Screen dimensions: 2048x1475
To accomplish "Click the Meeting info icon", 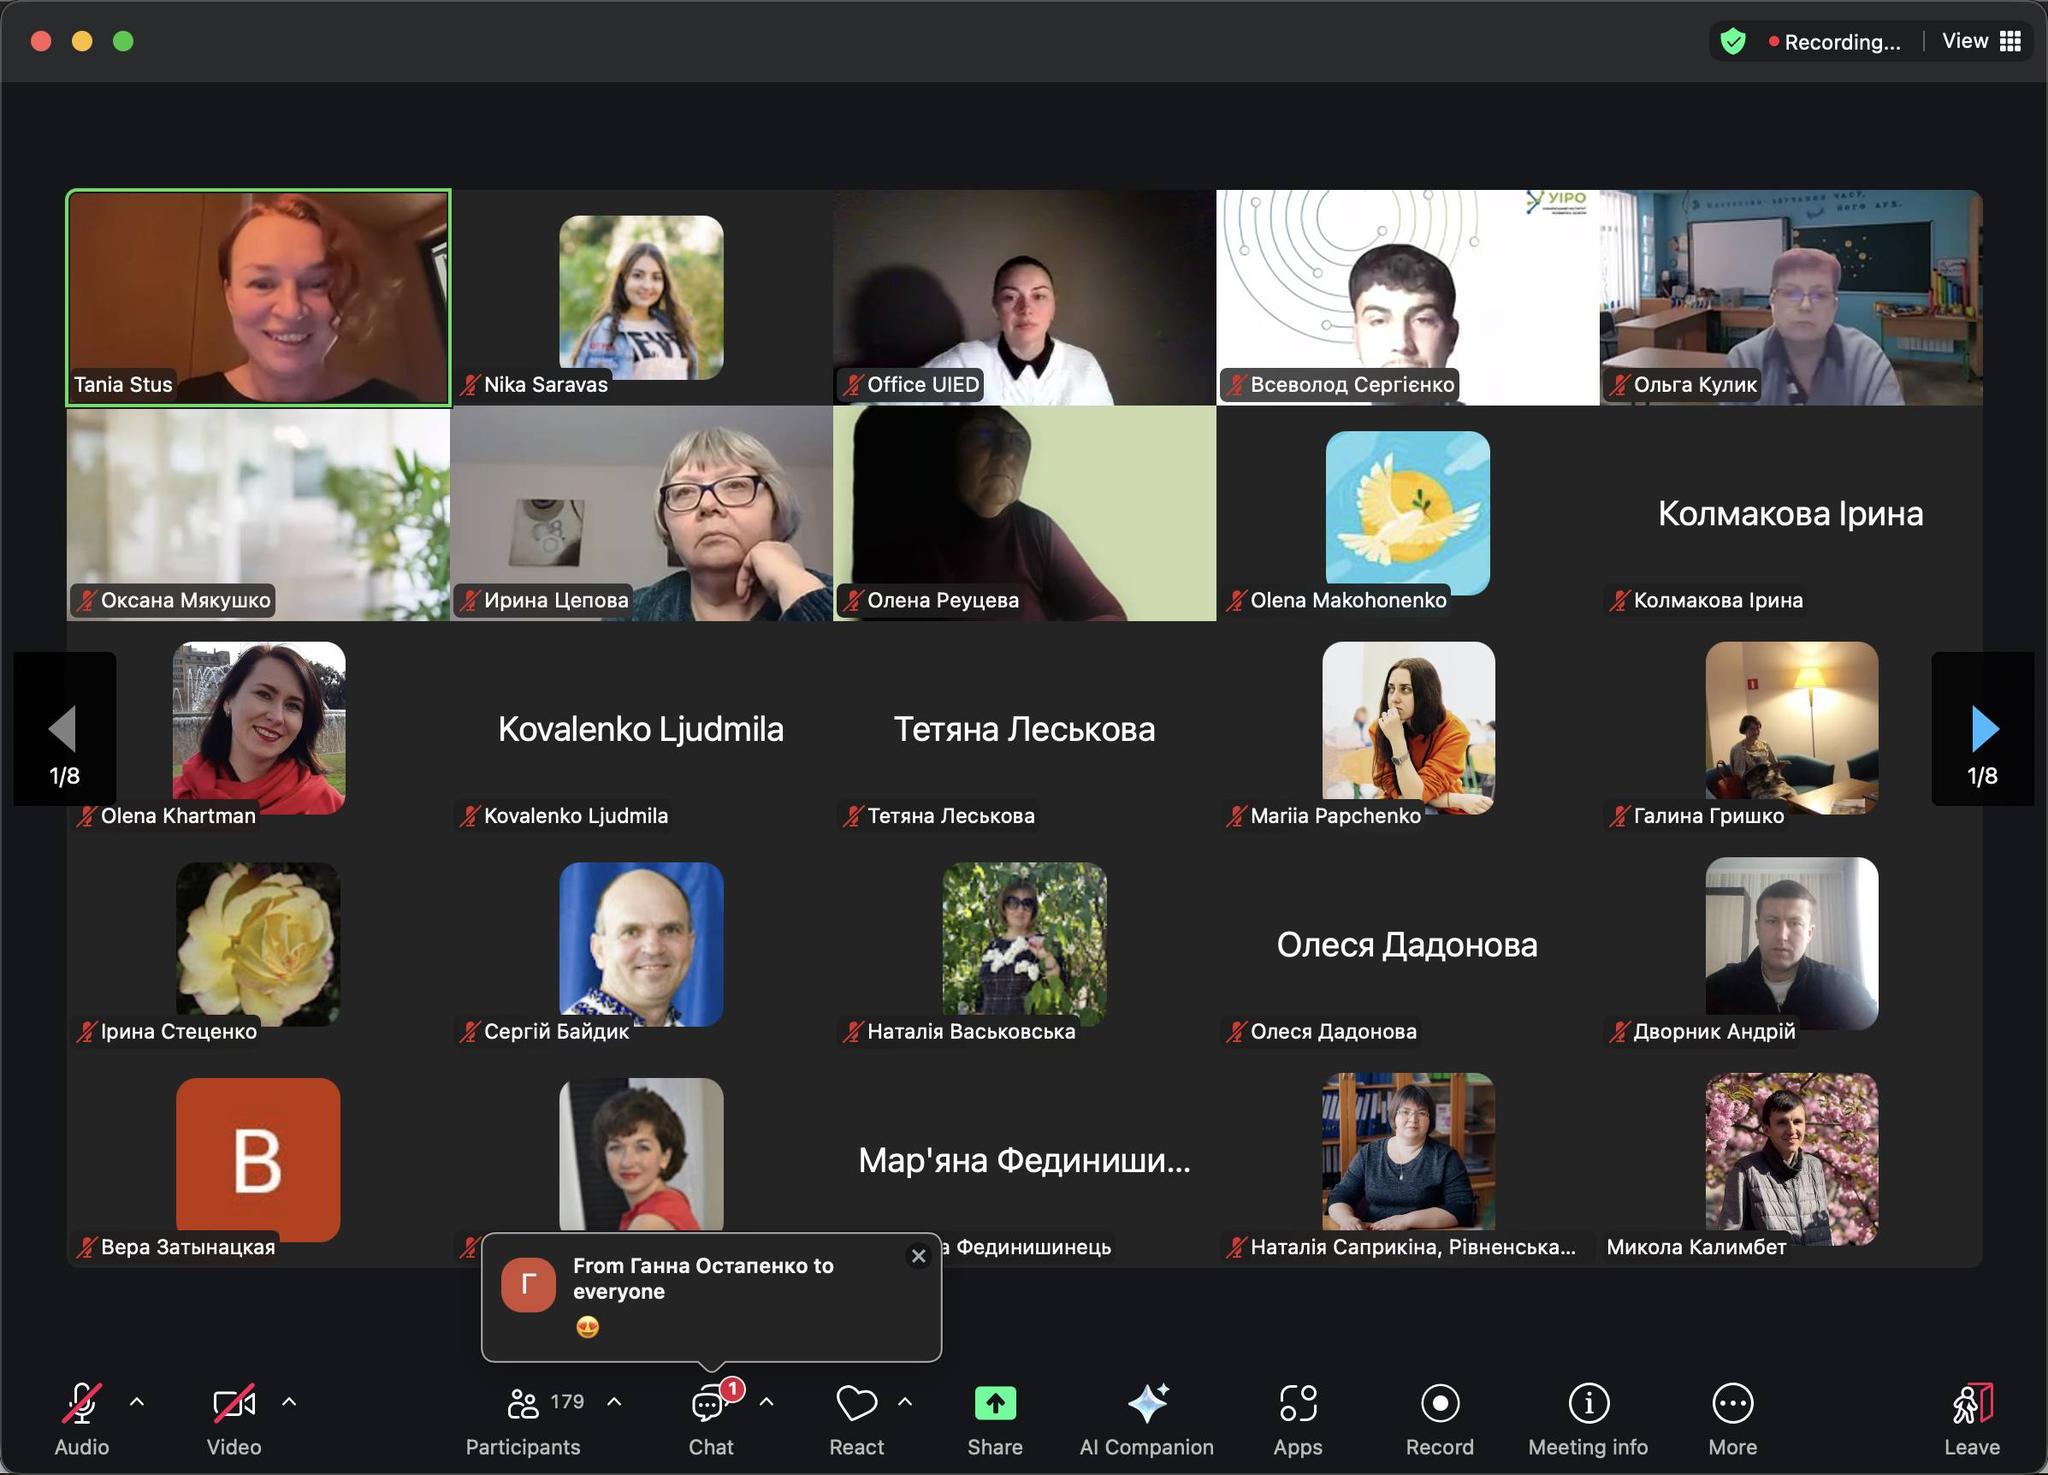I will coord(1588,1403).
